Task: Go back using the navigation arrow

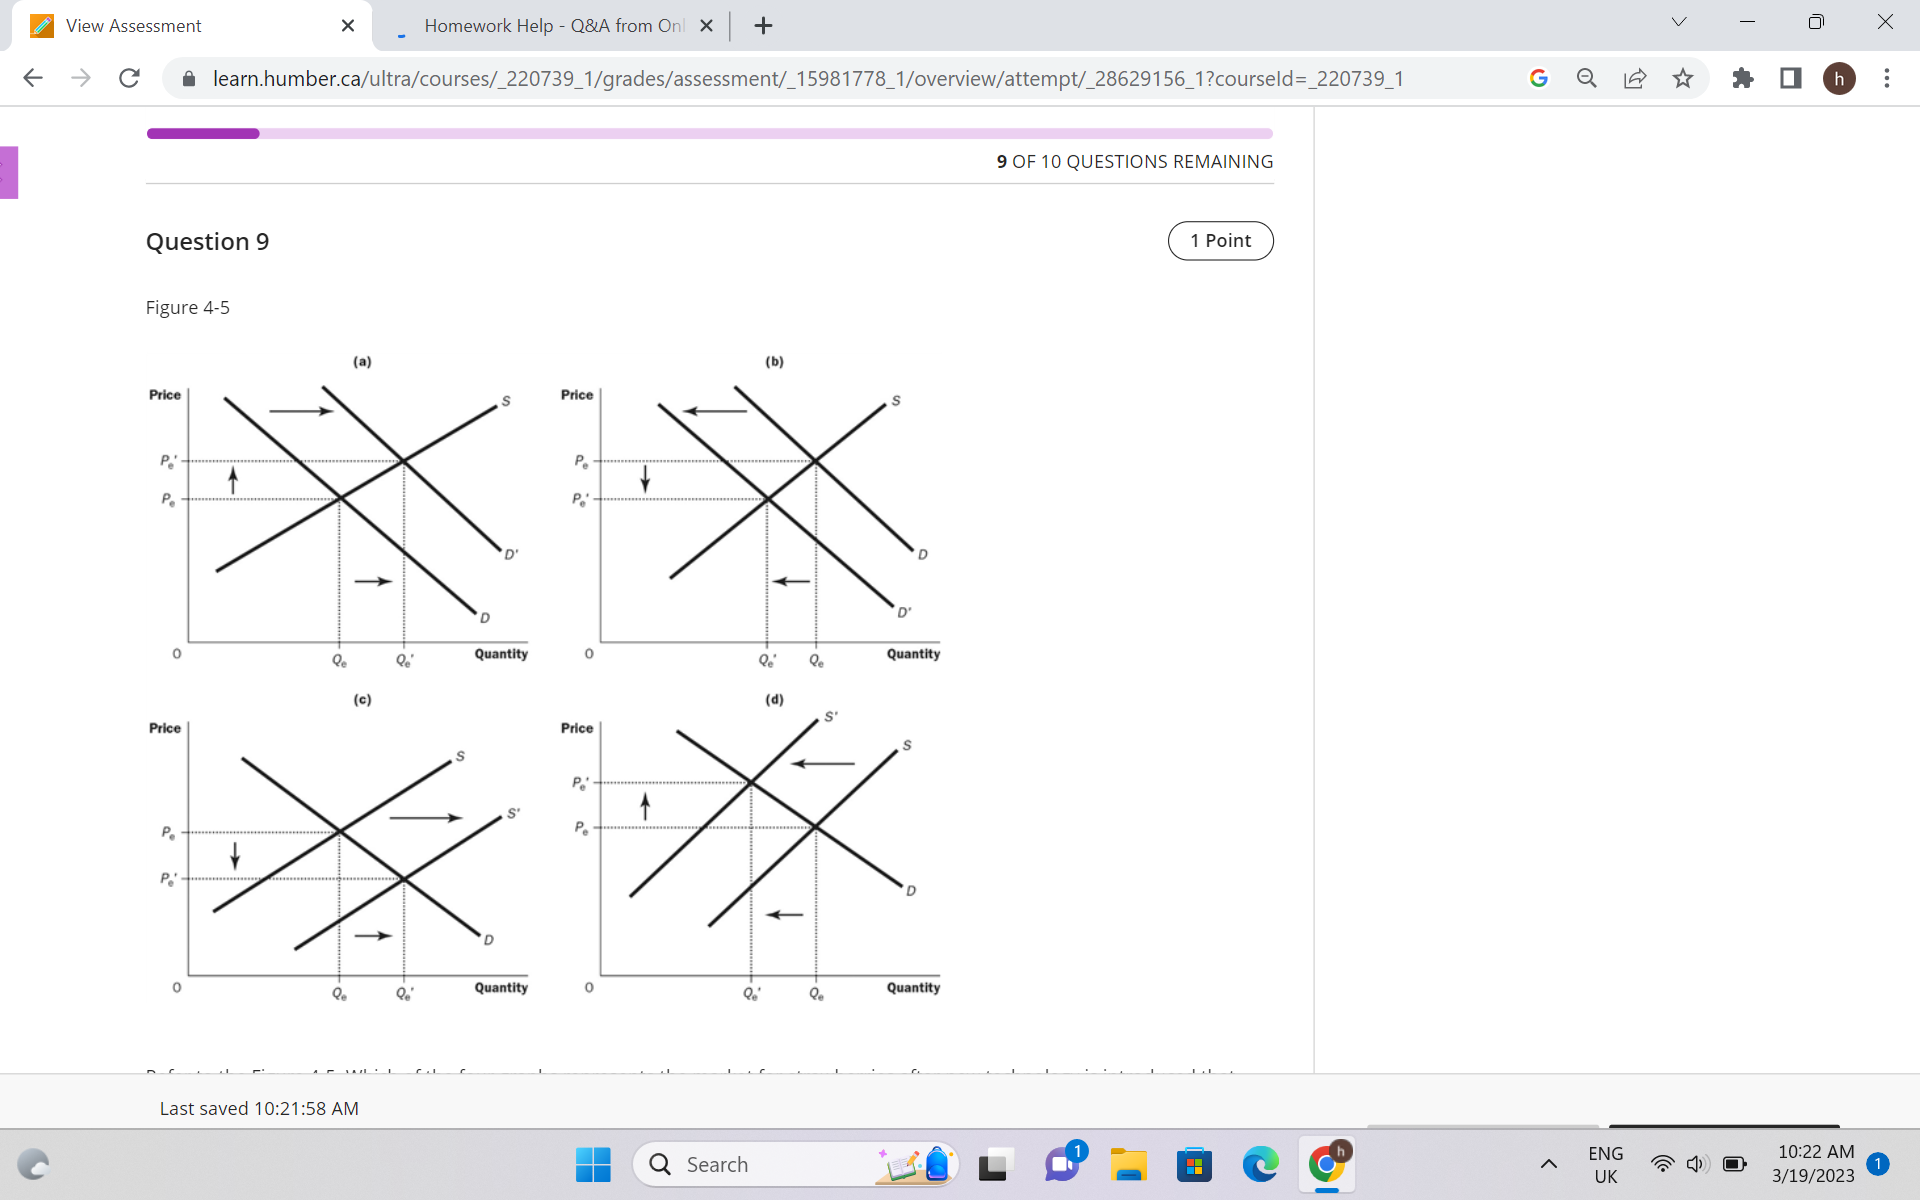Action: click(x=33, y=78)
